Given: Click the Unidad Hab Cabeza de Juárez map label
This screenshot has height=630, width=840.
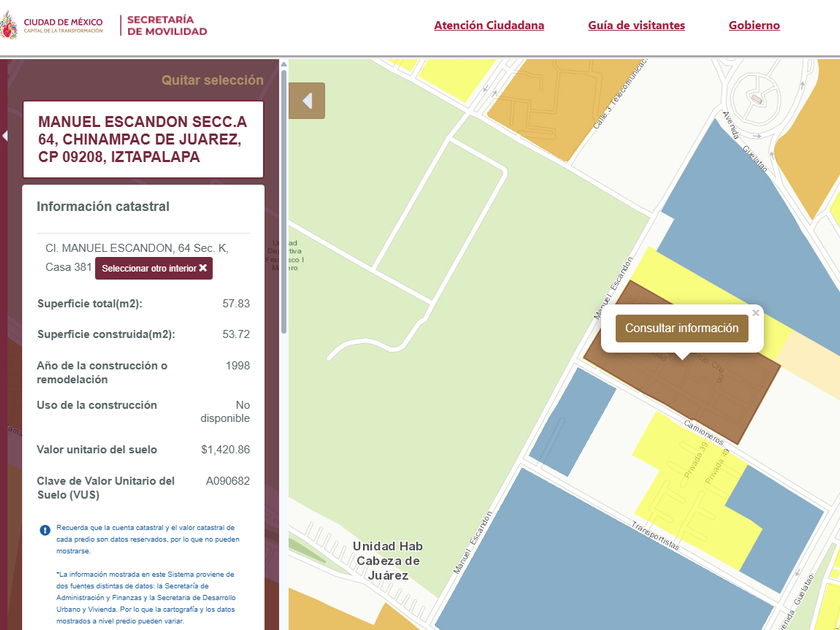Looking at the screenshot, I should 388,561.
